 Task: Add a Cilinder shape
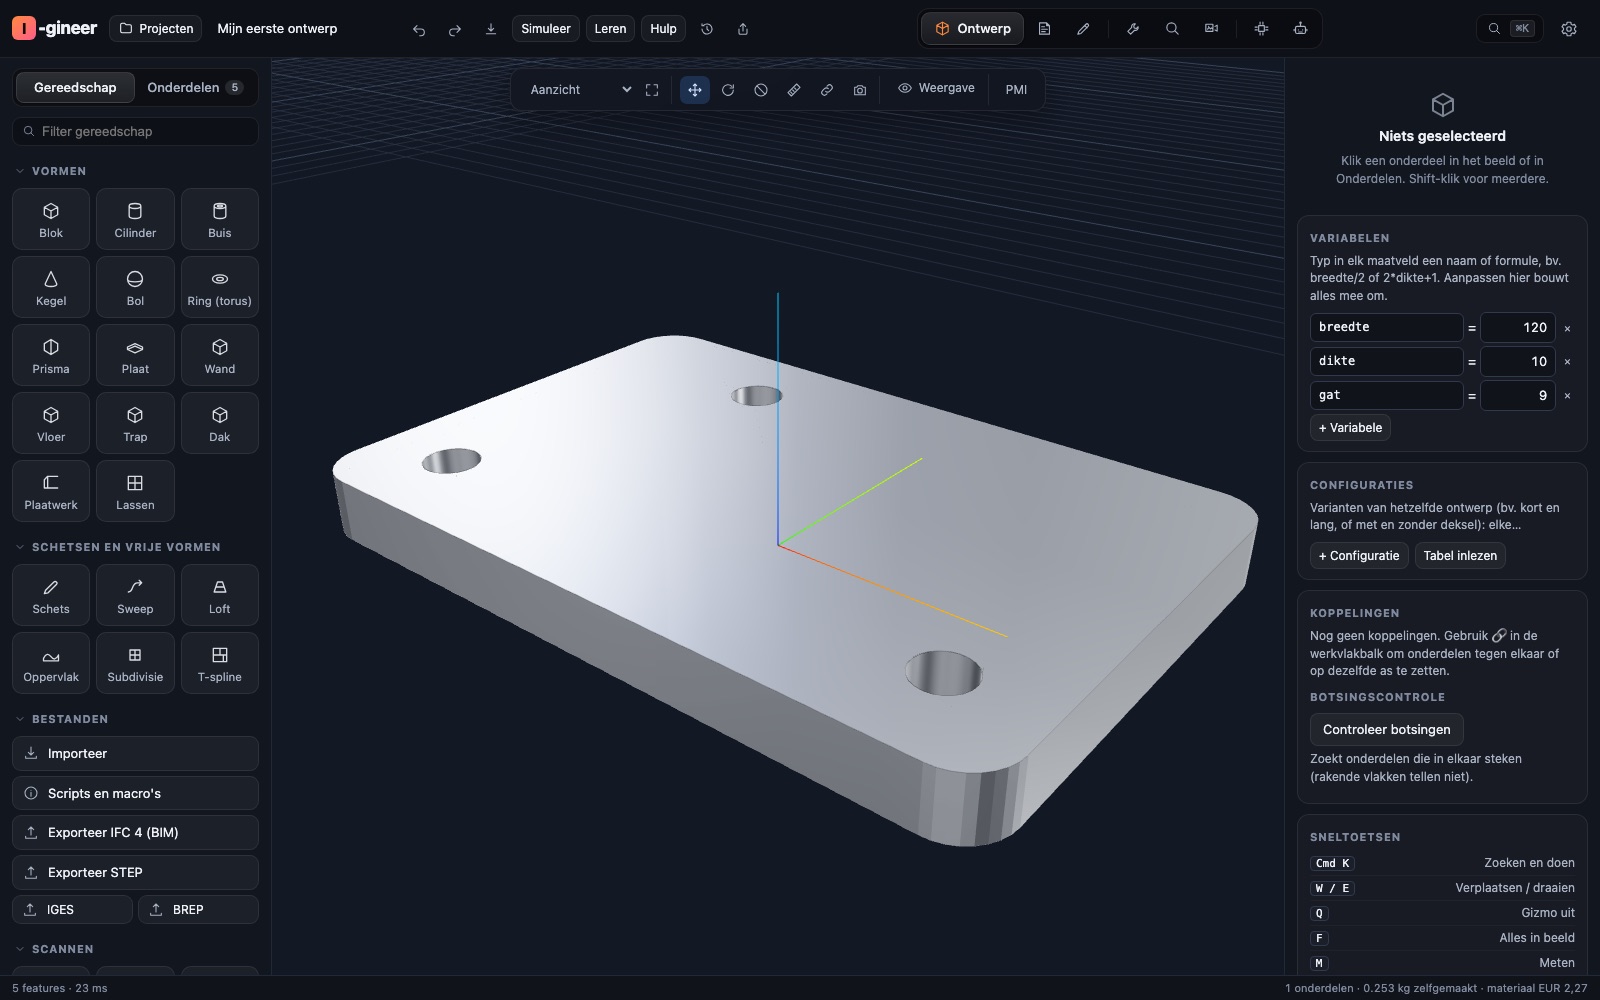coord(135,219)
